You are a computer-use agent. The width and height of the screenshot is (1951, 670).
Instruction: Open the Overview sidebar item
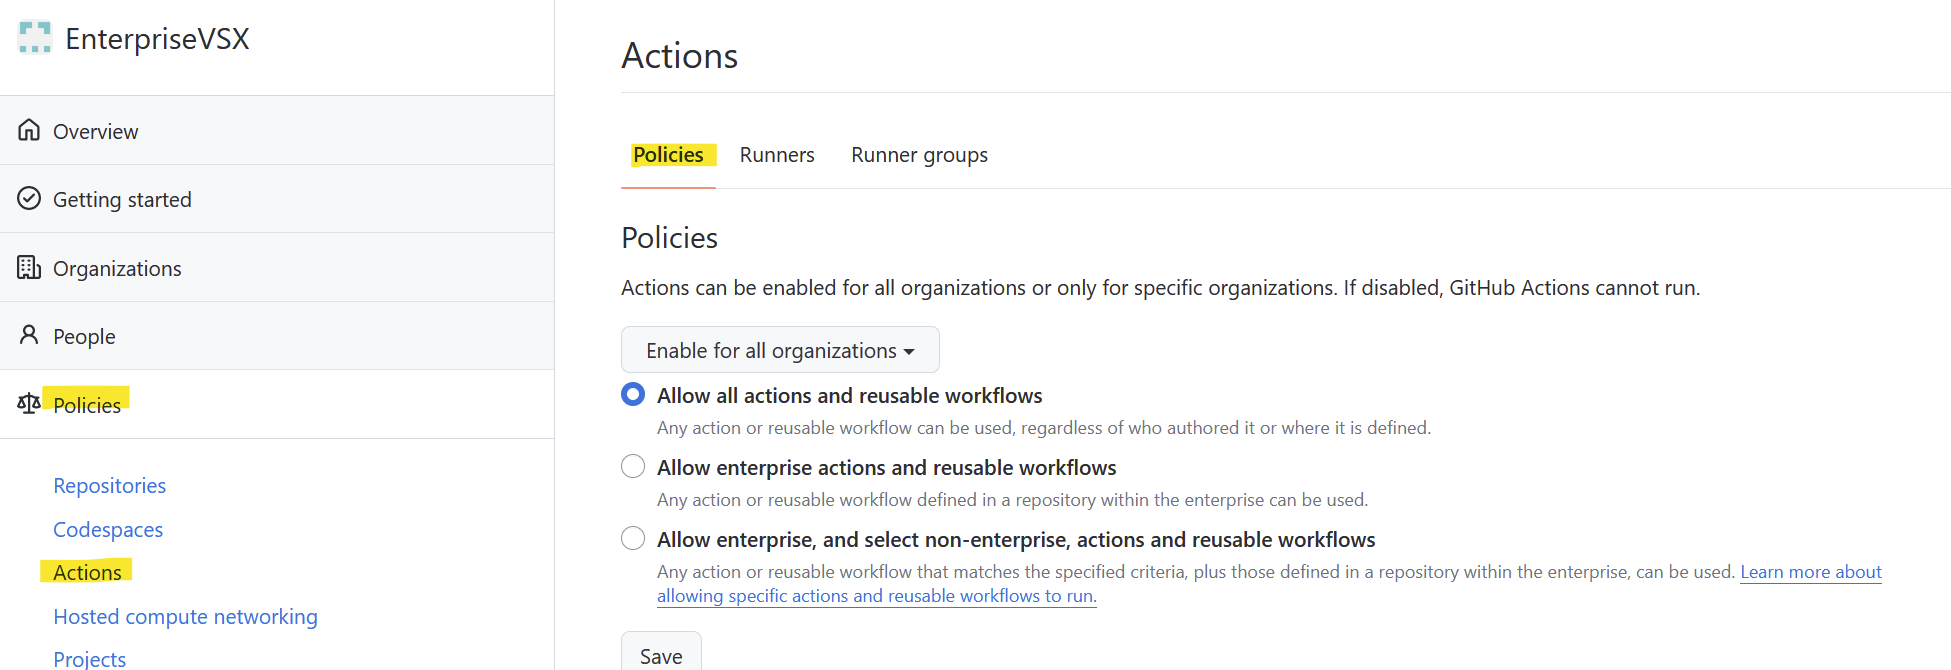click(277, 131)
